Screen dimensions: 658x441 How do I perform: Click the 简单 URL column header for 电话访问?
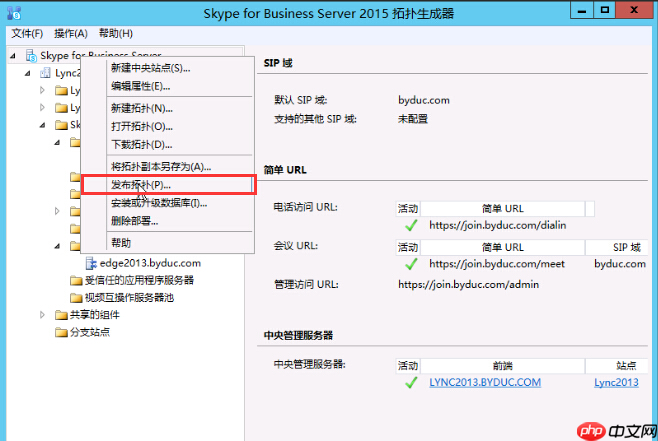point(503,209)
